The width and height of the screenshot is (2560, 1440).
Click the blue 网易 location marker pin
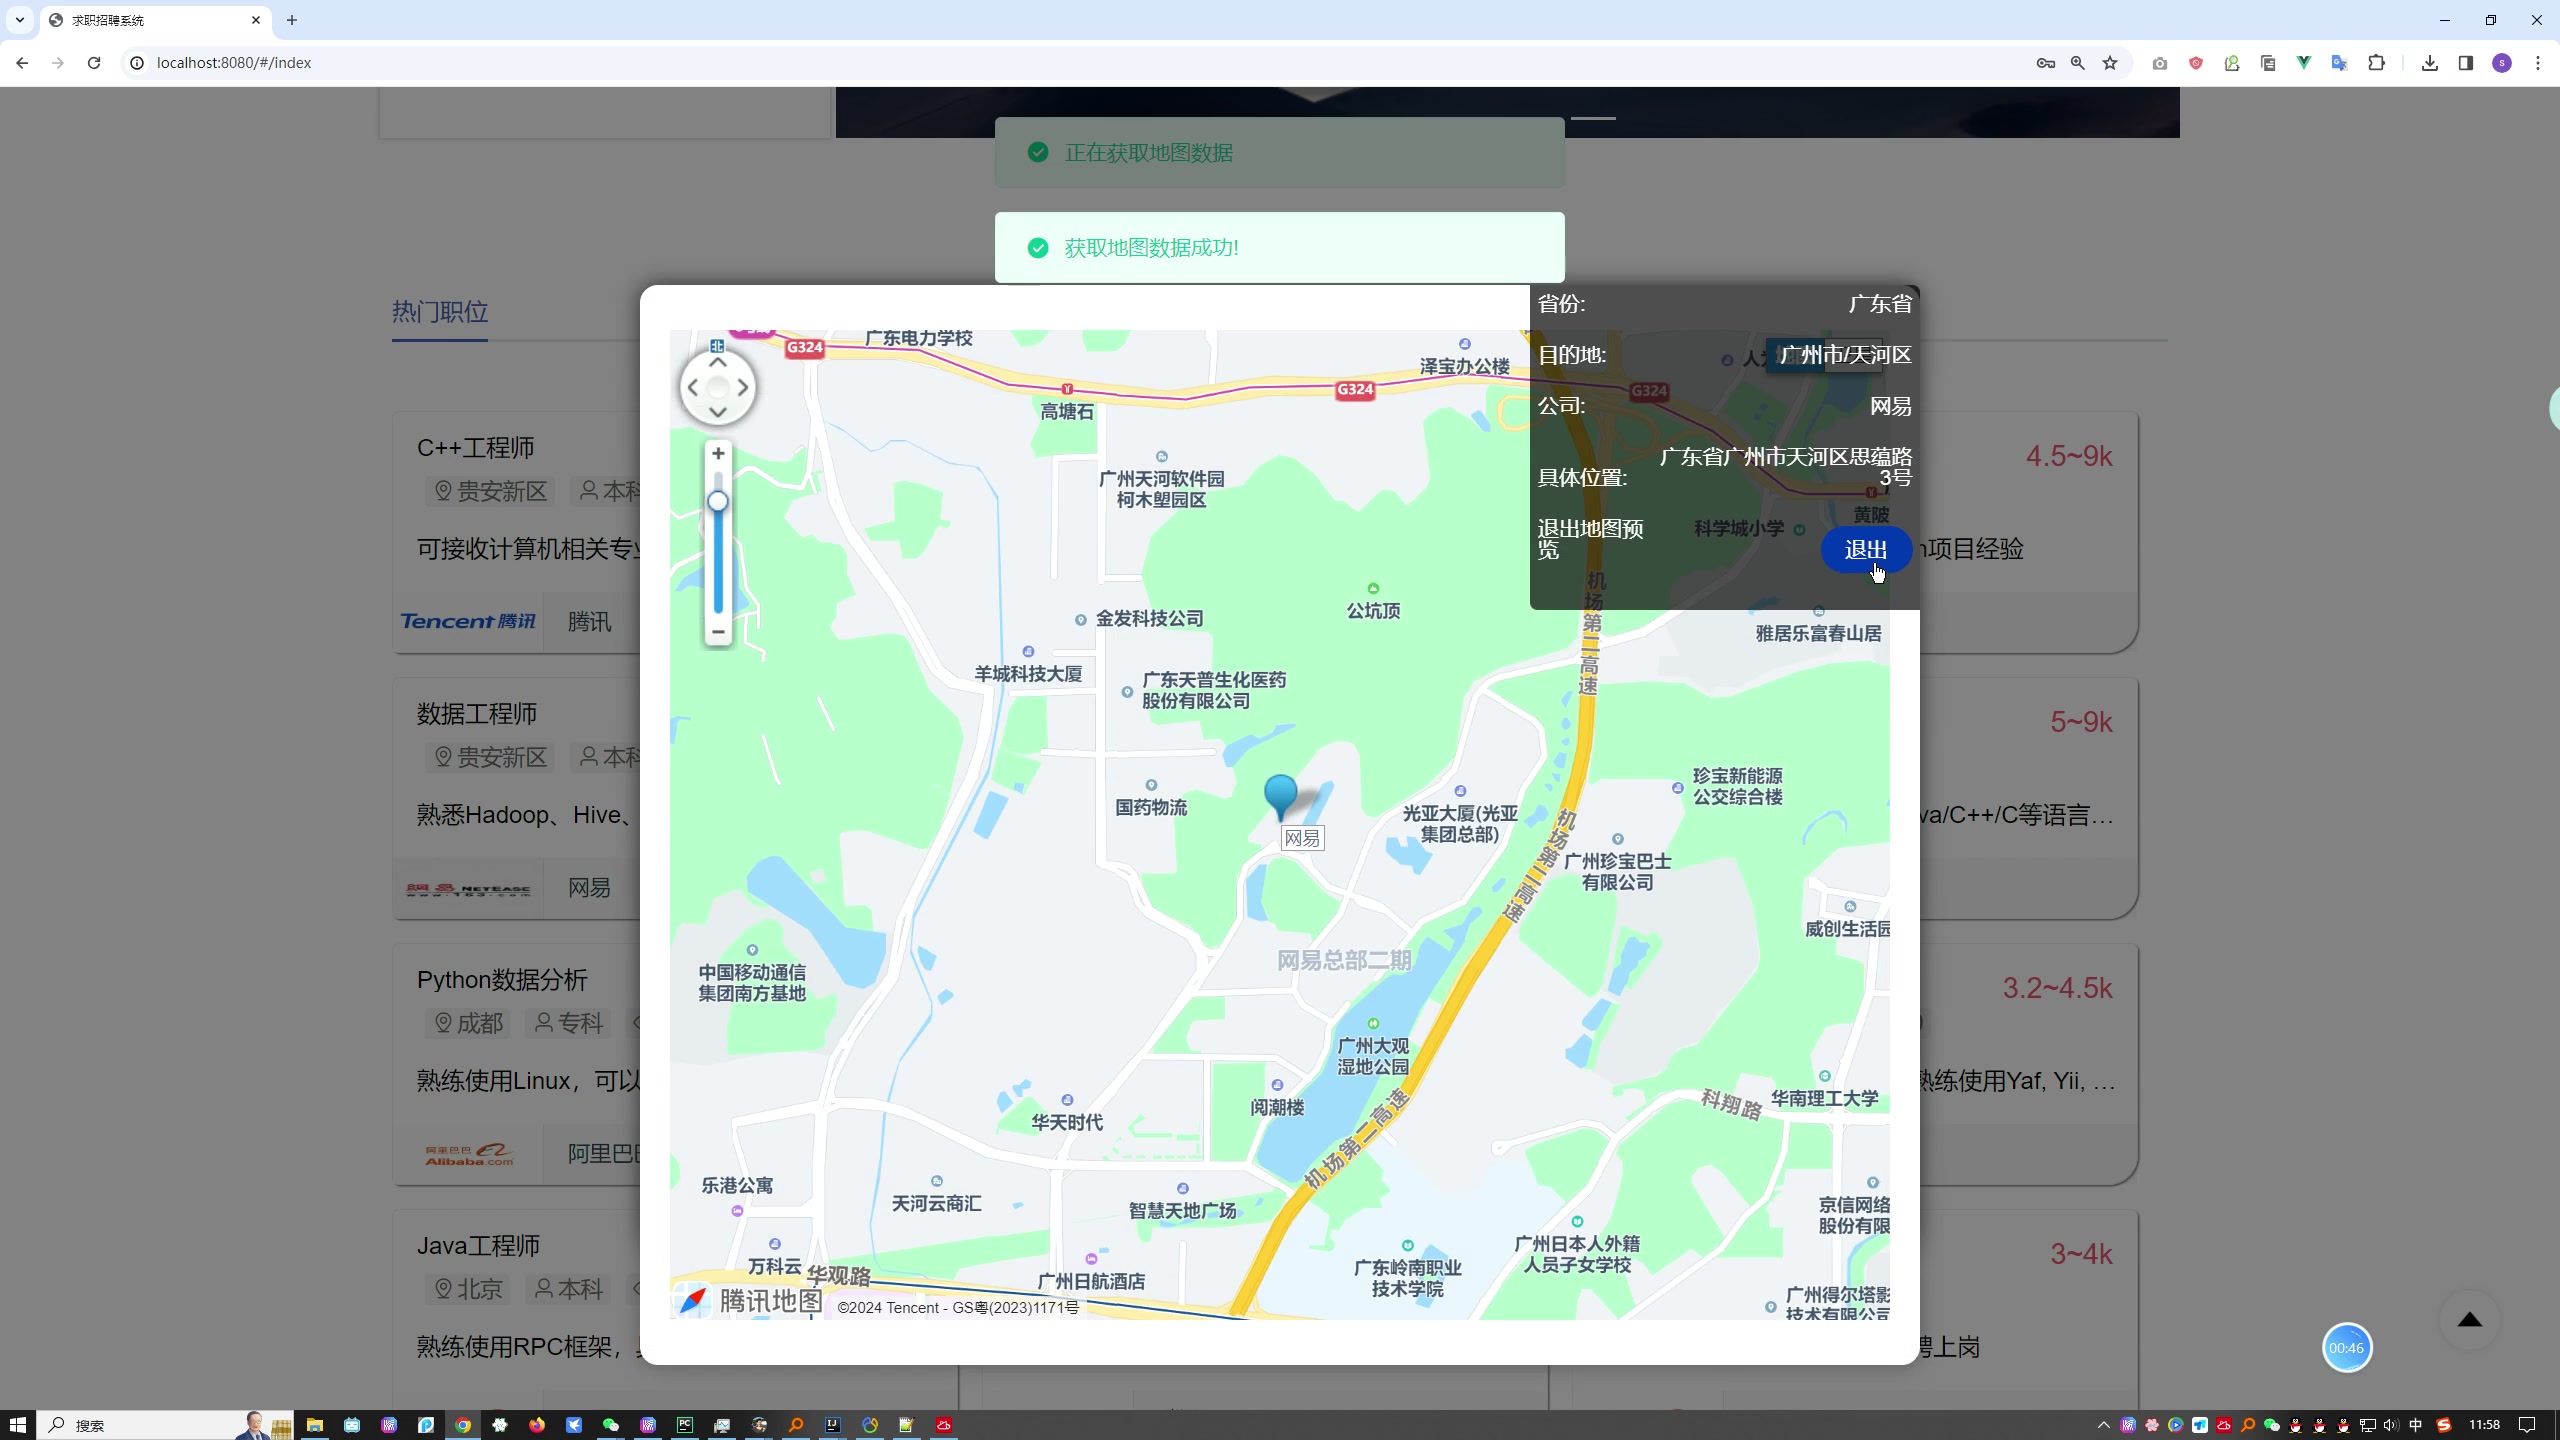1280,798
